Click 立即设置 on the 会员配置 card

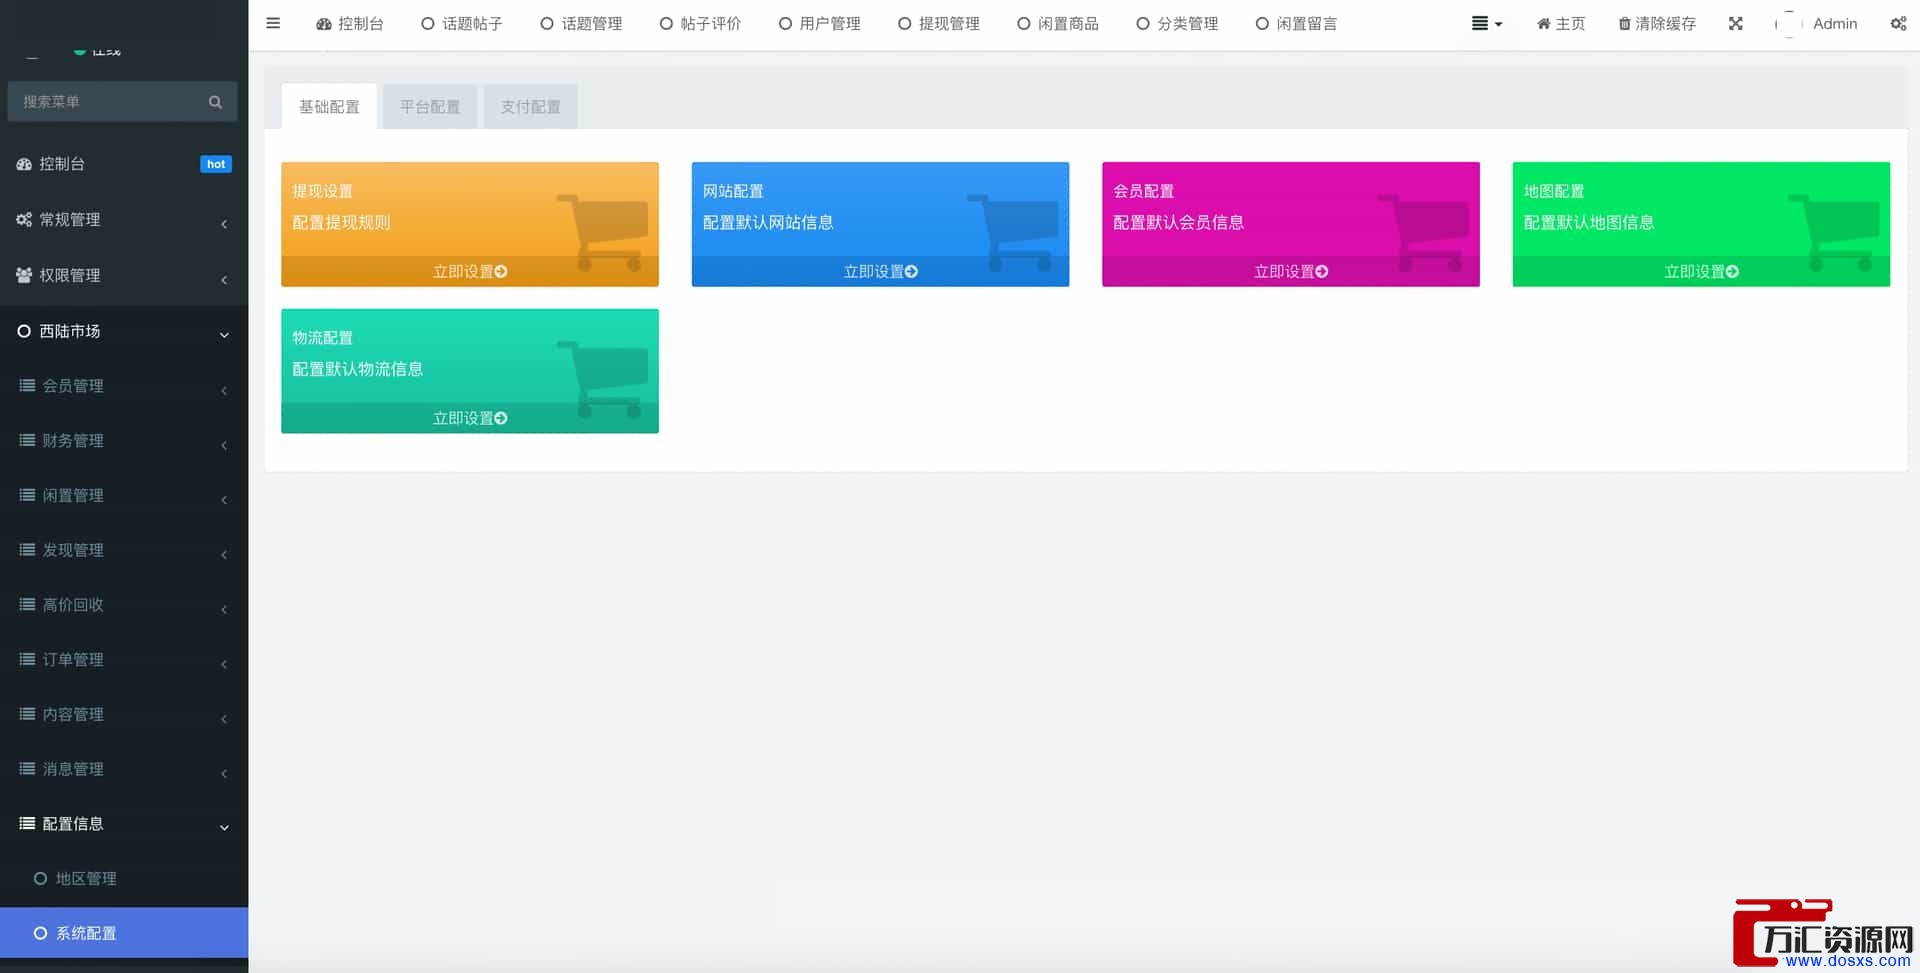point(1291,272)
